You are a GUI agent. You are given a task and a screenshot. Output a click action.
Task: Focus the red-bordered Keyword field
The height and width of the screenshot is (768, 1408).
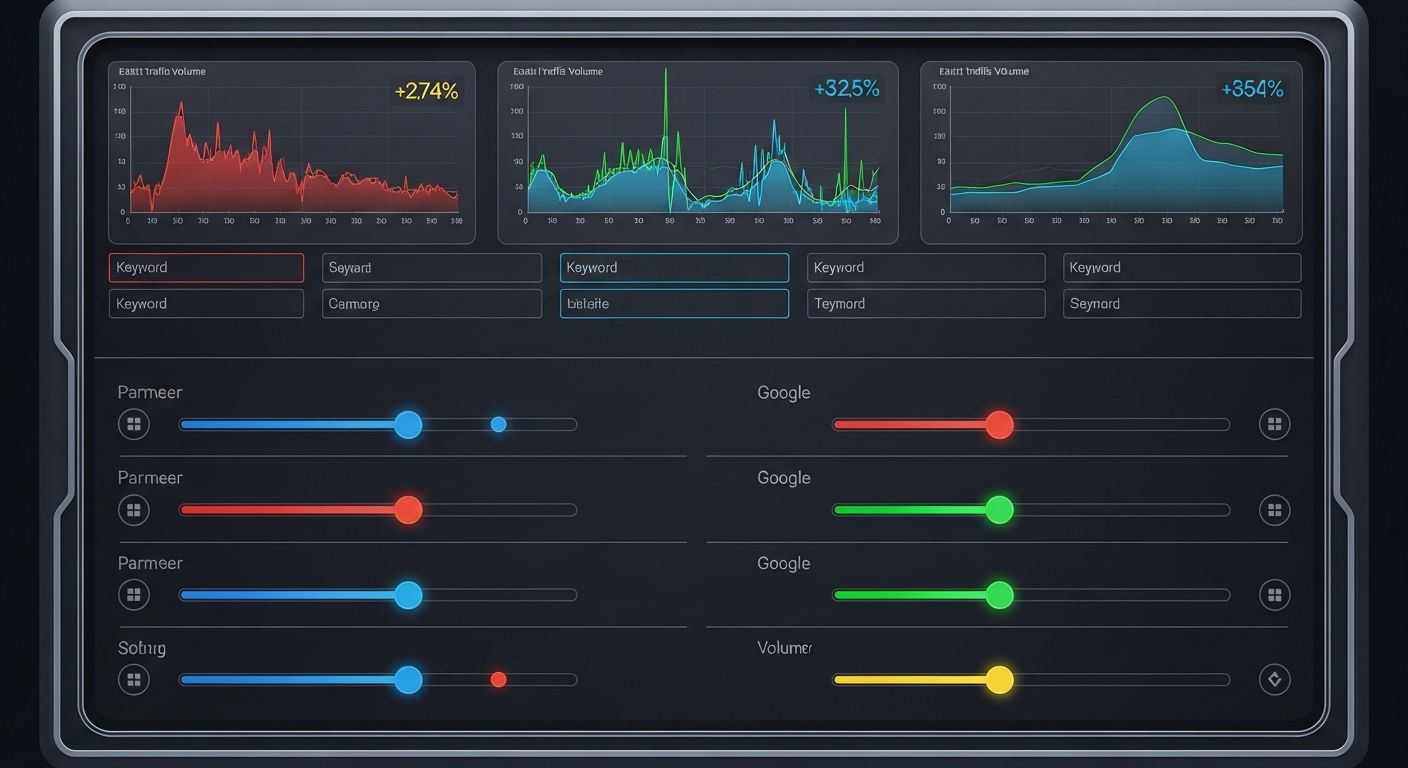(206, 268)
